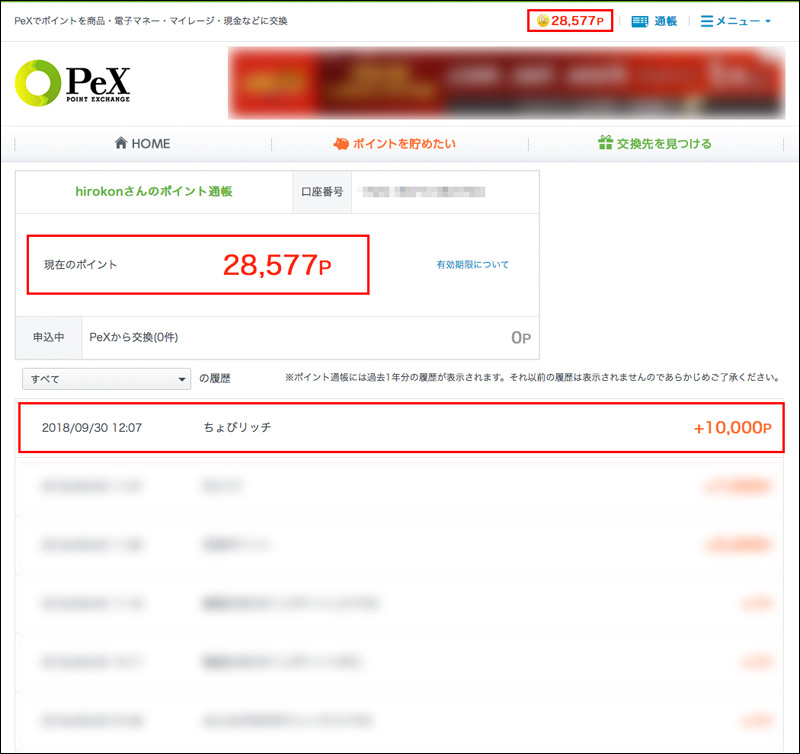Click the 現在のポイント label
The image size is (800, 754).
point(81,264)
